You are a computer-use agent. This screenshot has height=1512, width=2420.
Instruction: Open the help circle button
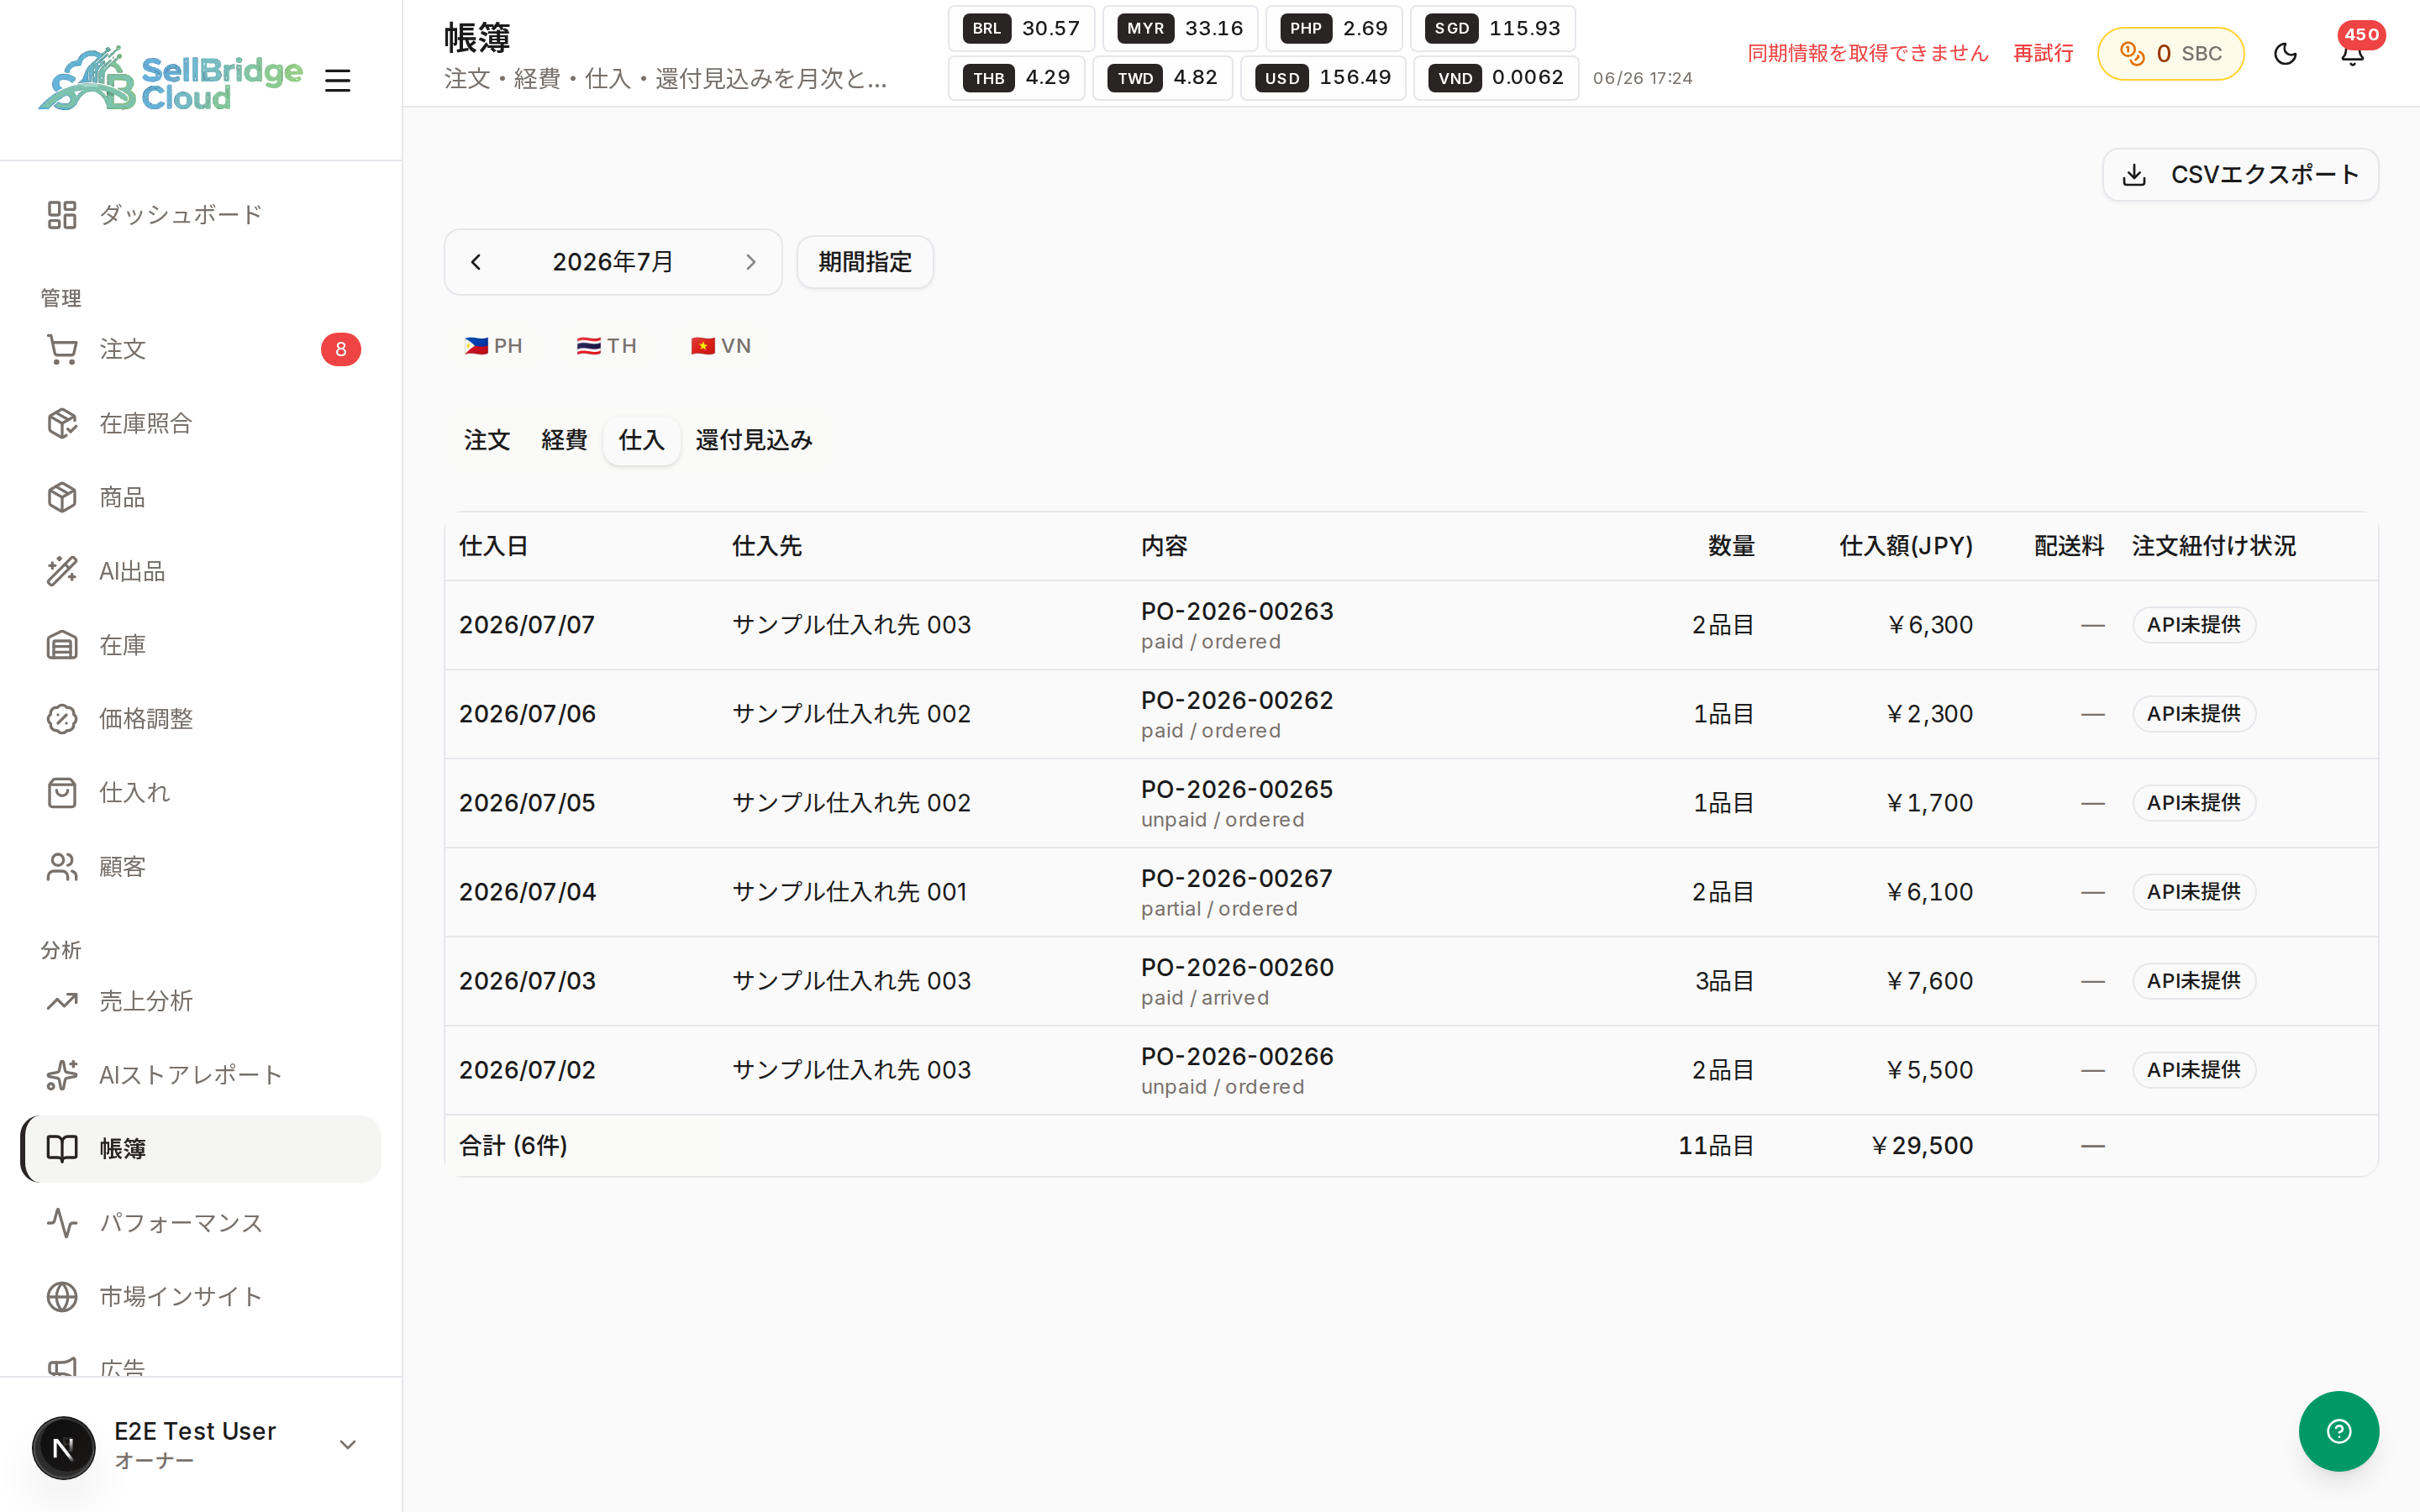point(2338,1431)
